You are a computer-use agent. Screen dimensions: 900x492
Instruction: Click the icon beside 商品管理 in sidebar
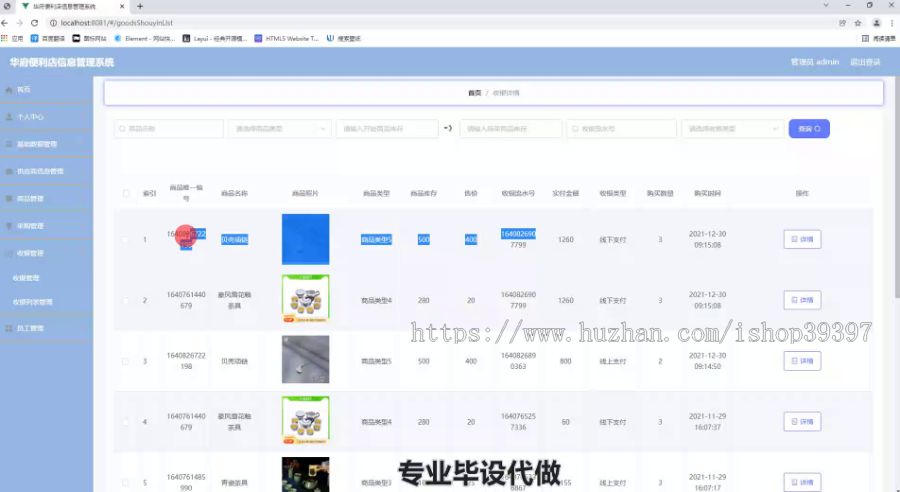point(9,199)
